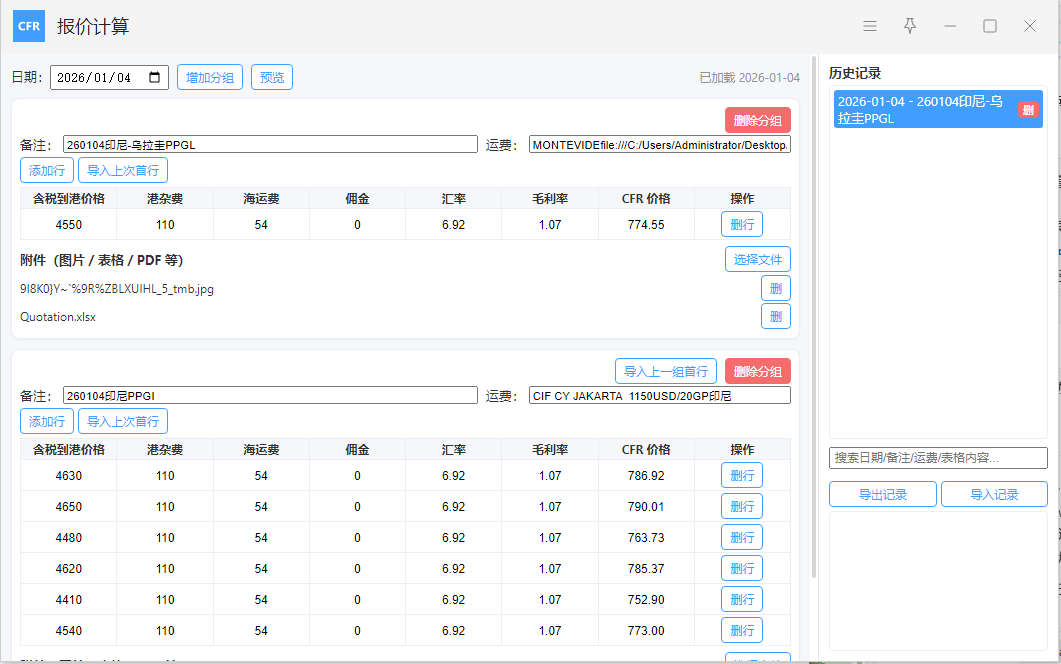The width and height of the screenshot is (1061, 664).
Task: Click 导入上一组首行 in second group
Action: 665,371
